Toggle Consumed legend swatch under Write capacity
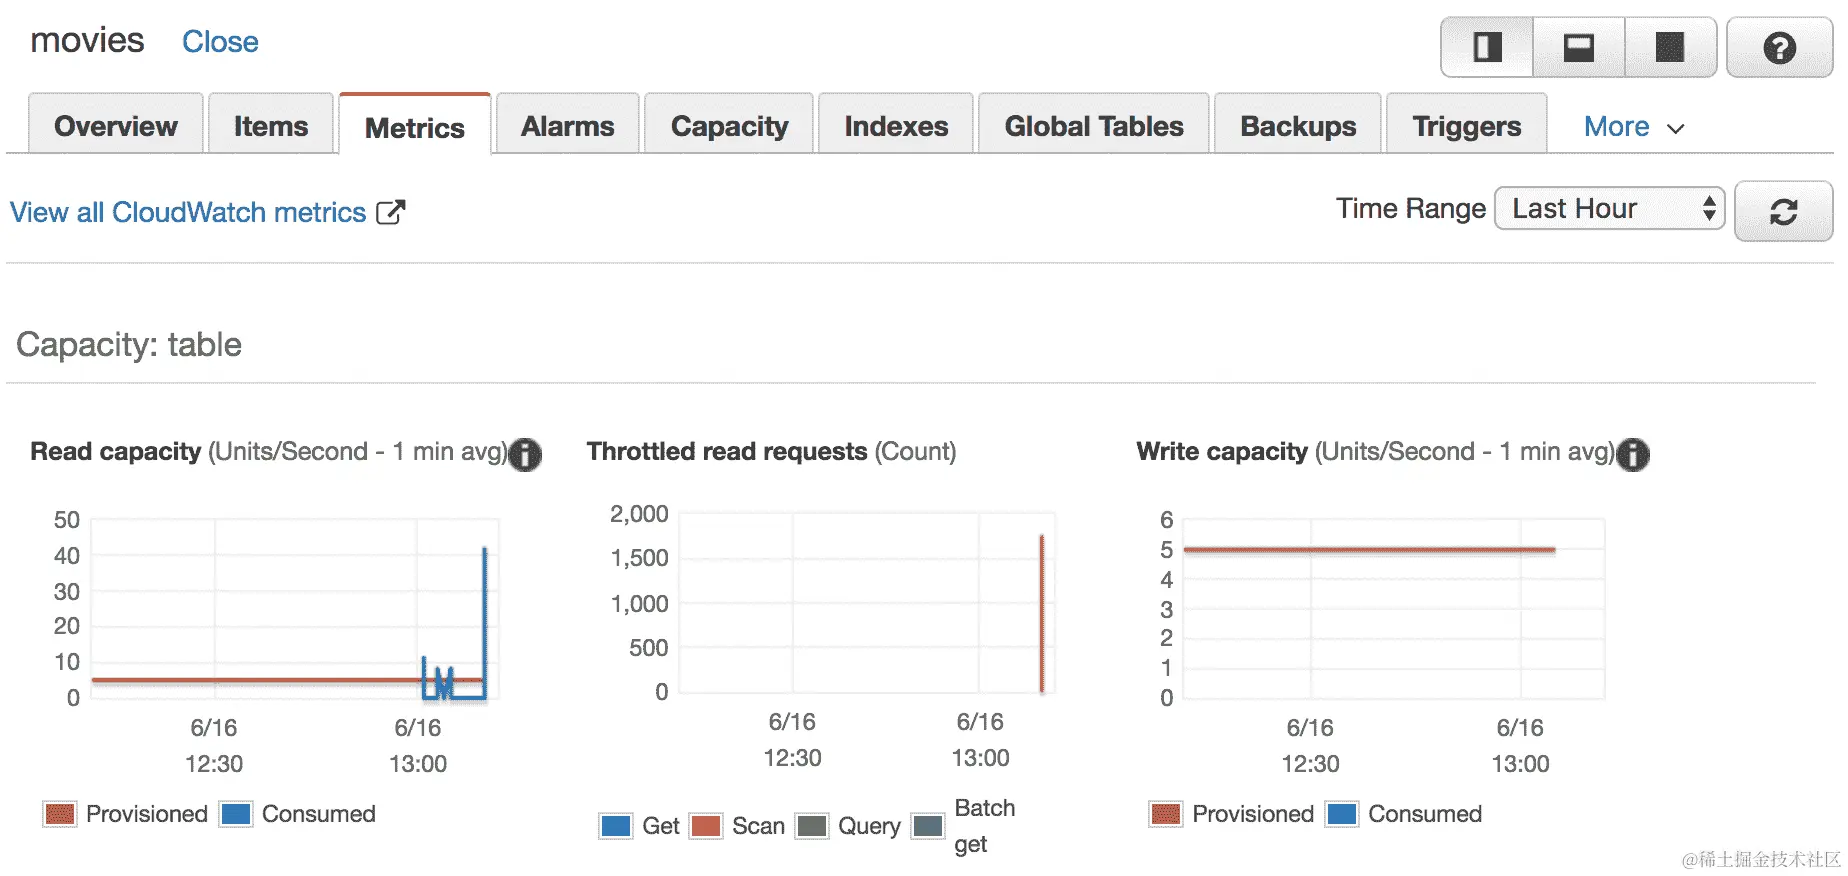Image resolution: width=1848 pixels, height=876 pixels. click(x=1342, y=814)
